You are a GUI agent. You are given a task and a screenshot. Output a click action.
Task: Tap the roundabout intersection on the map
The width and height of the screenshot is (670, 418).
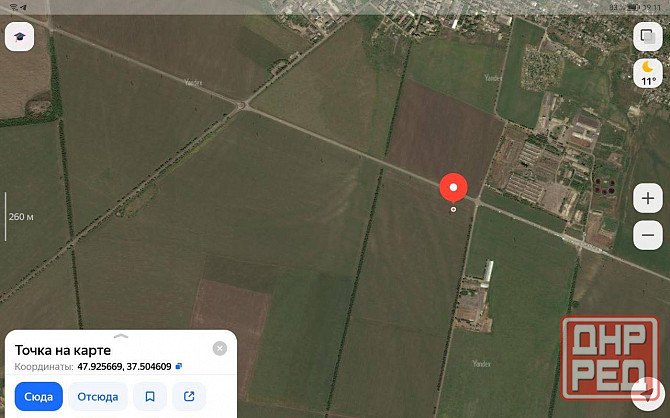tap(243, 105)
